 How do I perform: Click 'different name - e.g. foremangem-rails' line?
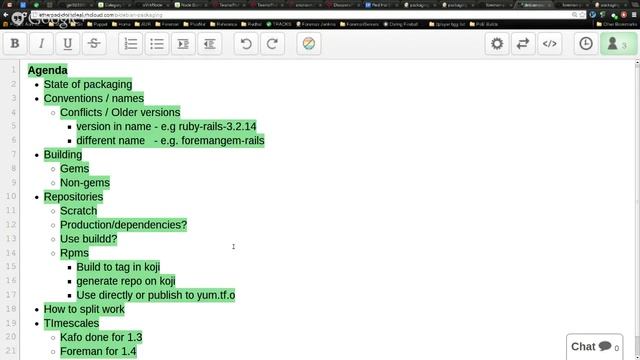pyautogui.click(x=170, y=140)
